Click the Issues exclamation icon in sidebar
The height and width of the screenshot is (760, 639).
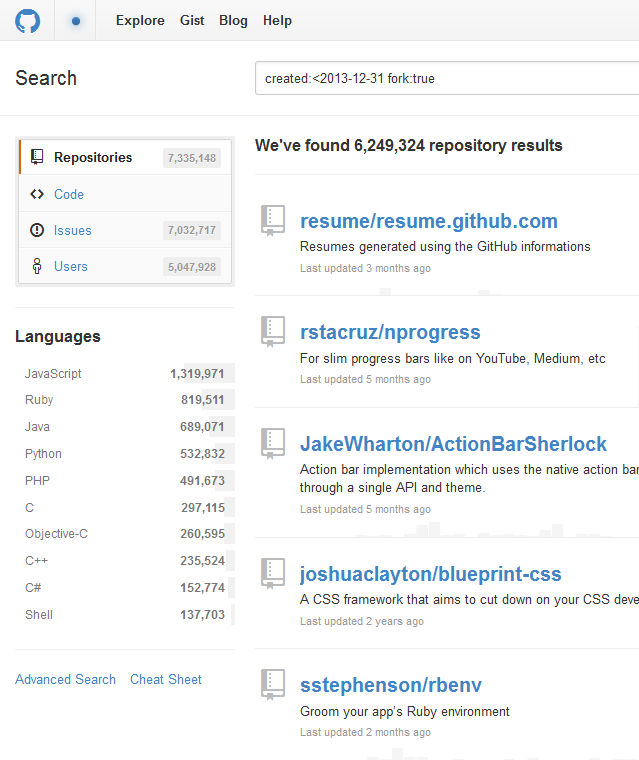(37, 230)
